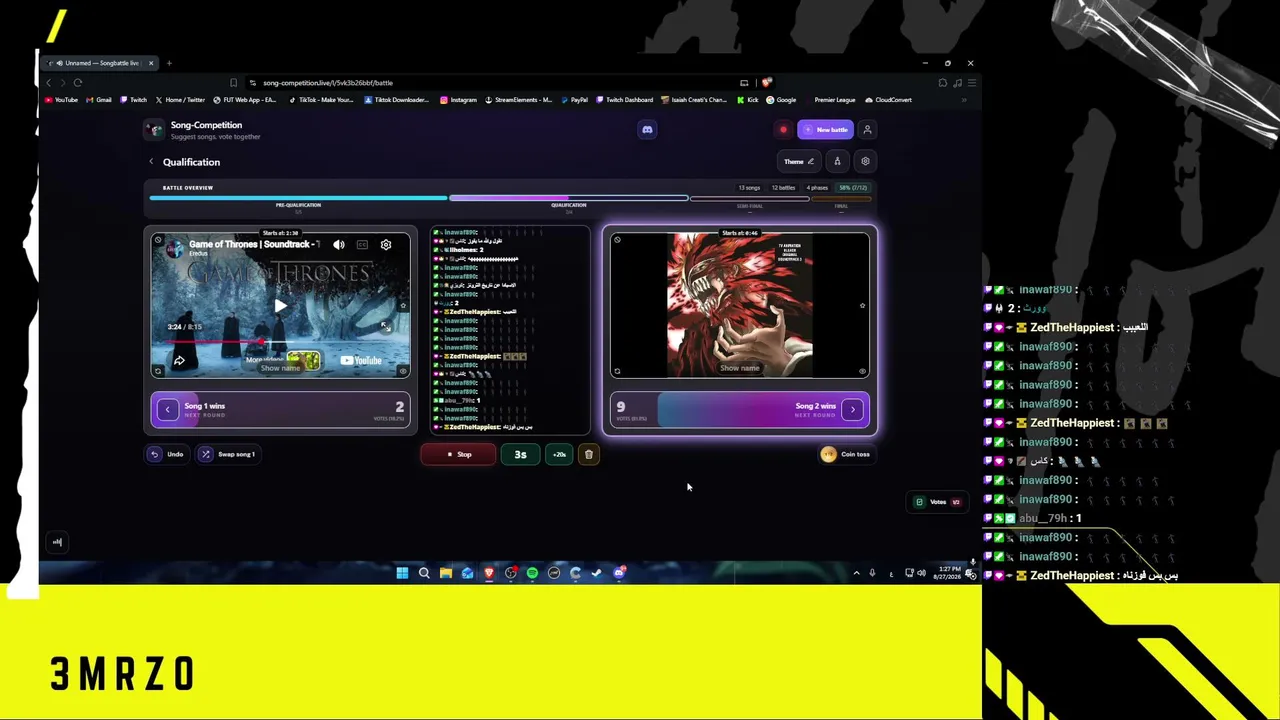Screen dimensions: 1280x720
Task: Toggle song 2 video visibility eye
Action: click(x=862, y=372)
